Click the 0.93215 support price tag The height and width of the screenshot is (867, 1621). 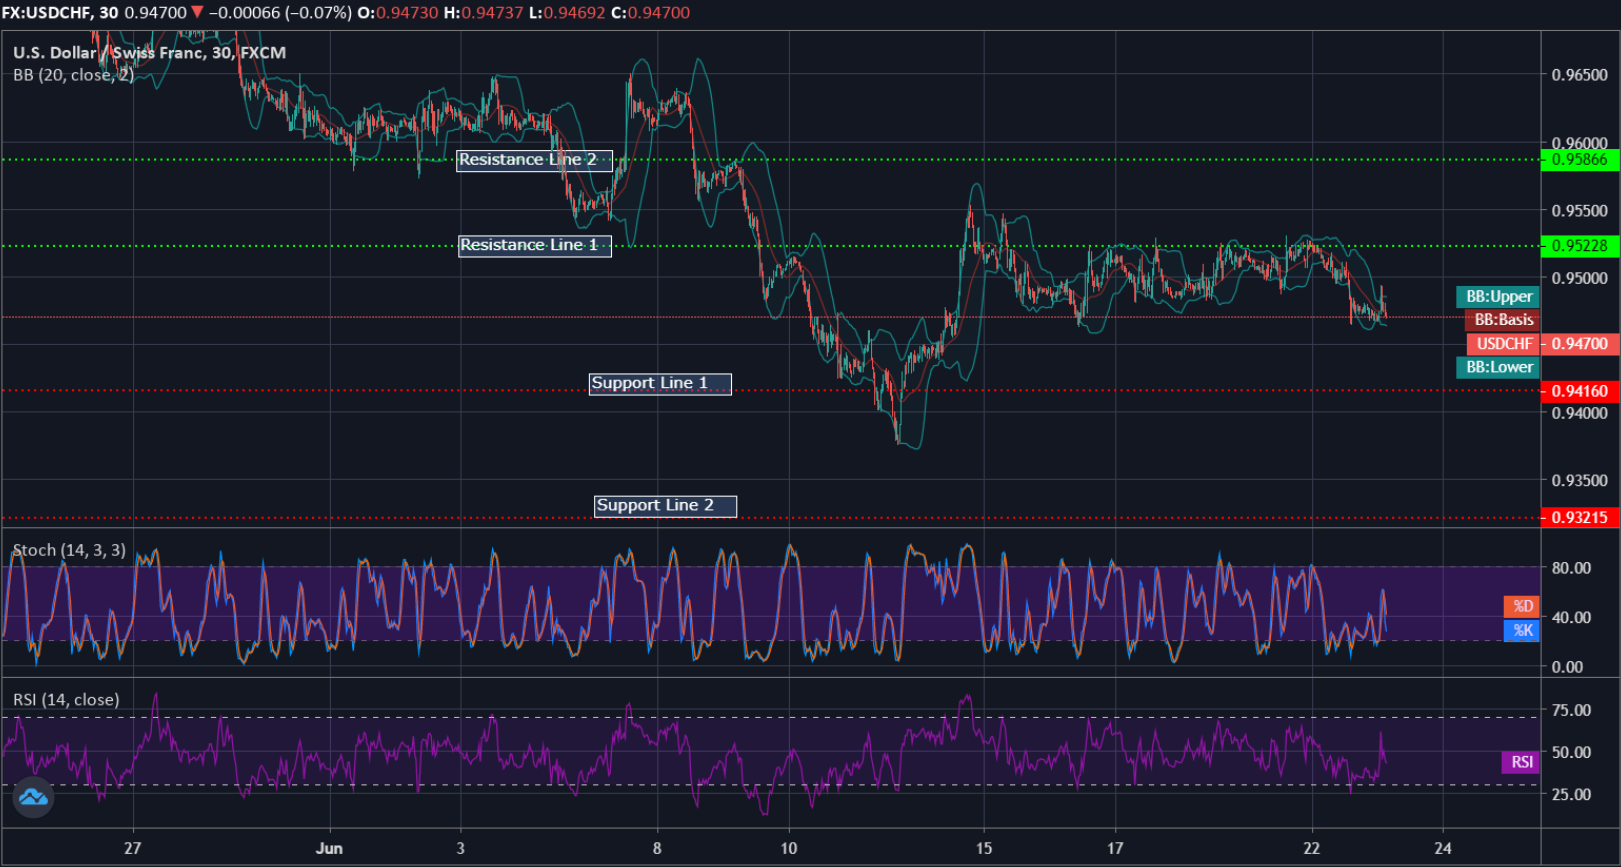point(1580,517)
